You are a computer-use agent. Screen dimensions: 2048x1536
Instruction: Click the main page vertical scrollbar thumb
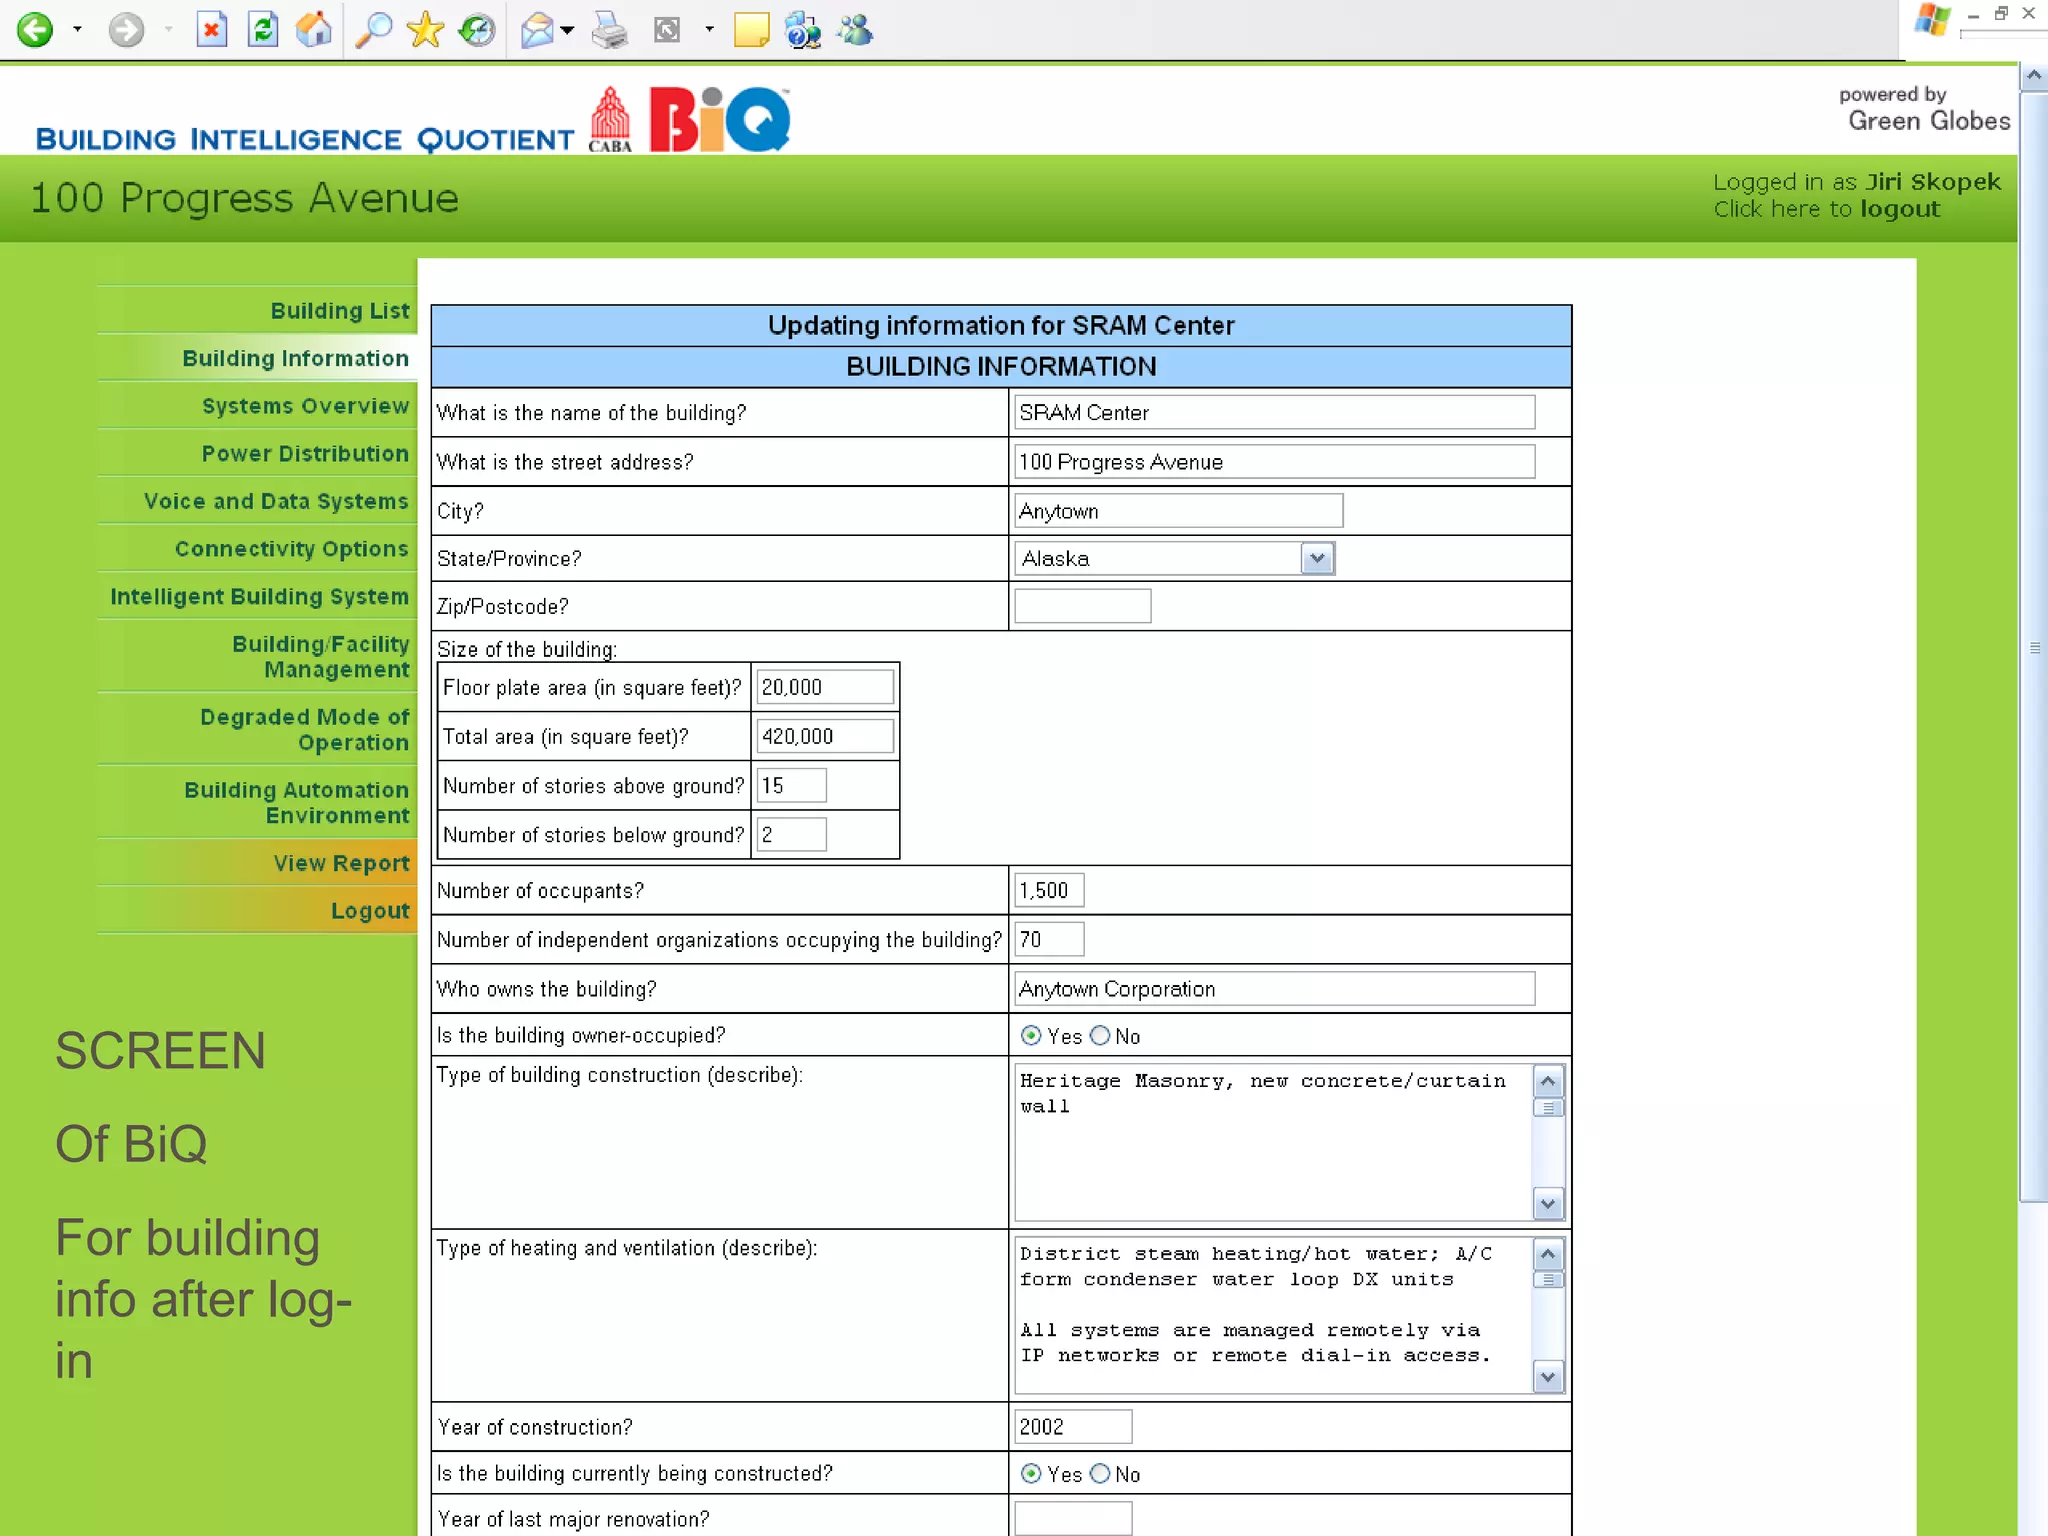coord(2033,647)
